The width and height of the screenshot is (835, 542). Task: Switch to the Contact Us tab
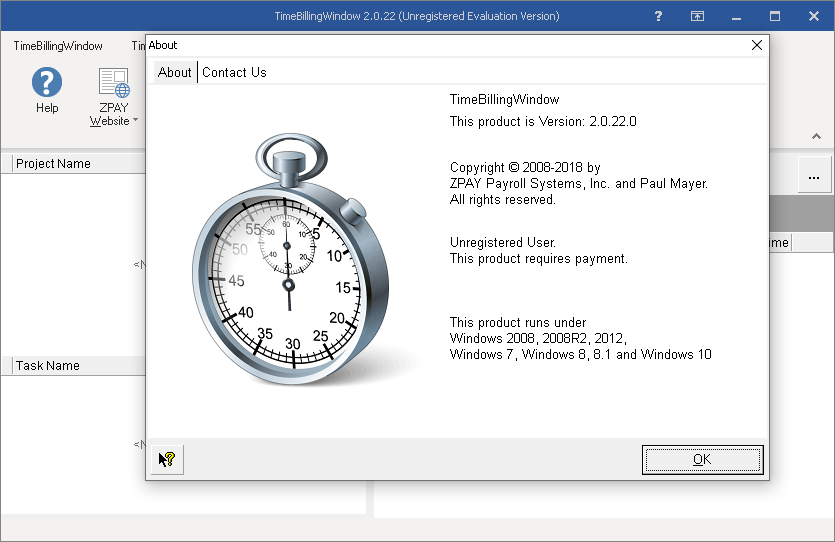click(234, 72)
